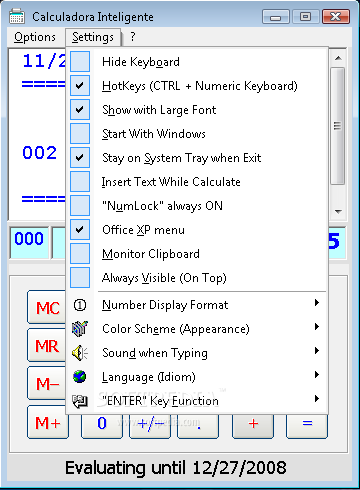Viewport: 360px width, 490px height.
Task: Click the history vertical scrollbar thumb
Action: [x=338, y=126]
